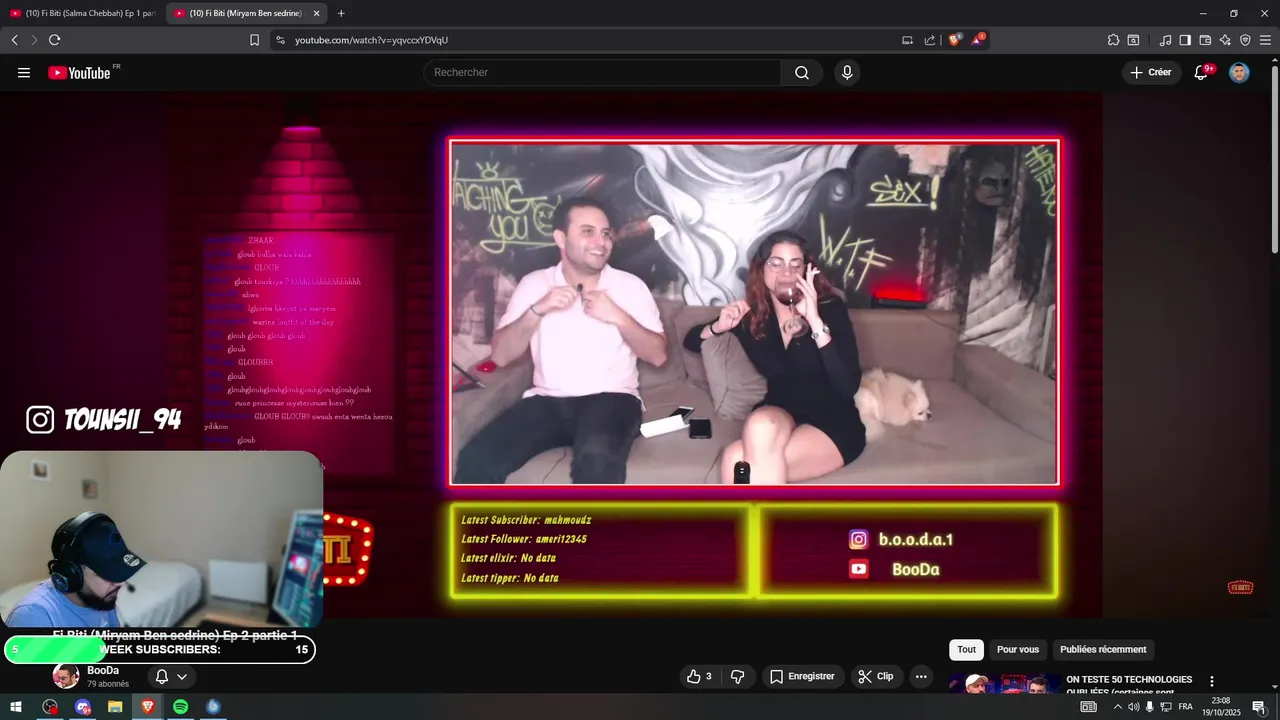
Task: Bookmark this page icon
Action: click(x=254, y=40)
